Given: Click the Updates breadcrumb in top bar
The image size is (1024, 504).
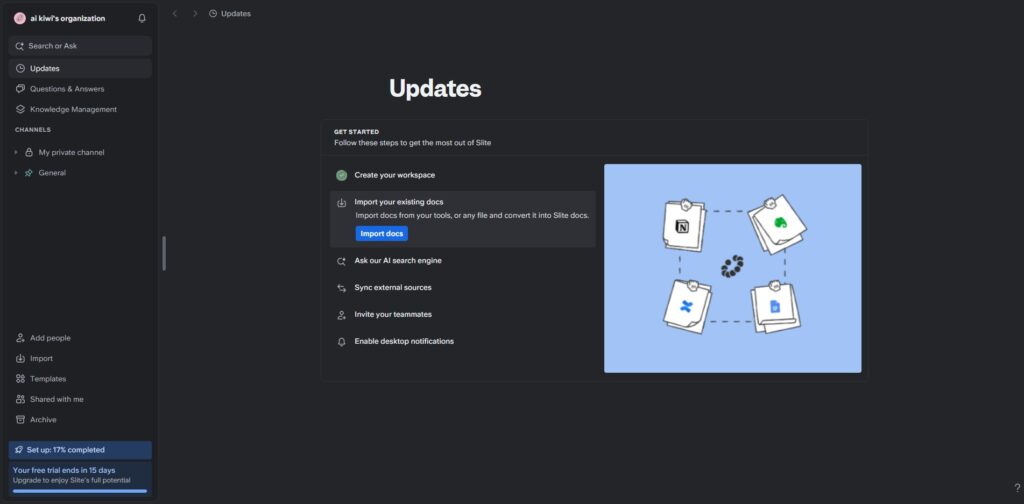Looking at the screenshot, I should click(x=236, y=13).
